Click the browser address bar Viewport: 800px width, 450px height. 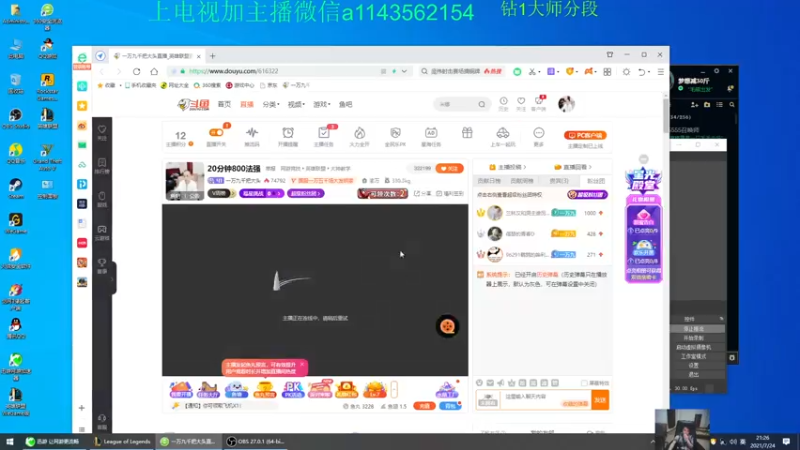281,71
